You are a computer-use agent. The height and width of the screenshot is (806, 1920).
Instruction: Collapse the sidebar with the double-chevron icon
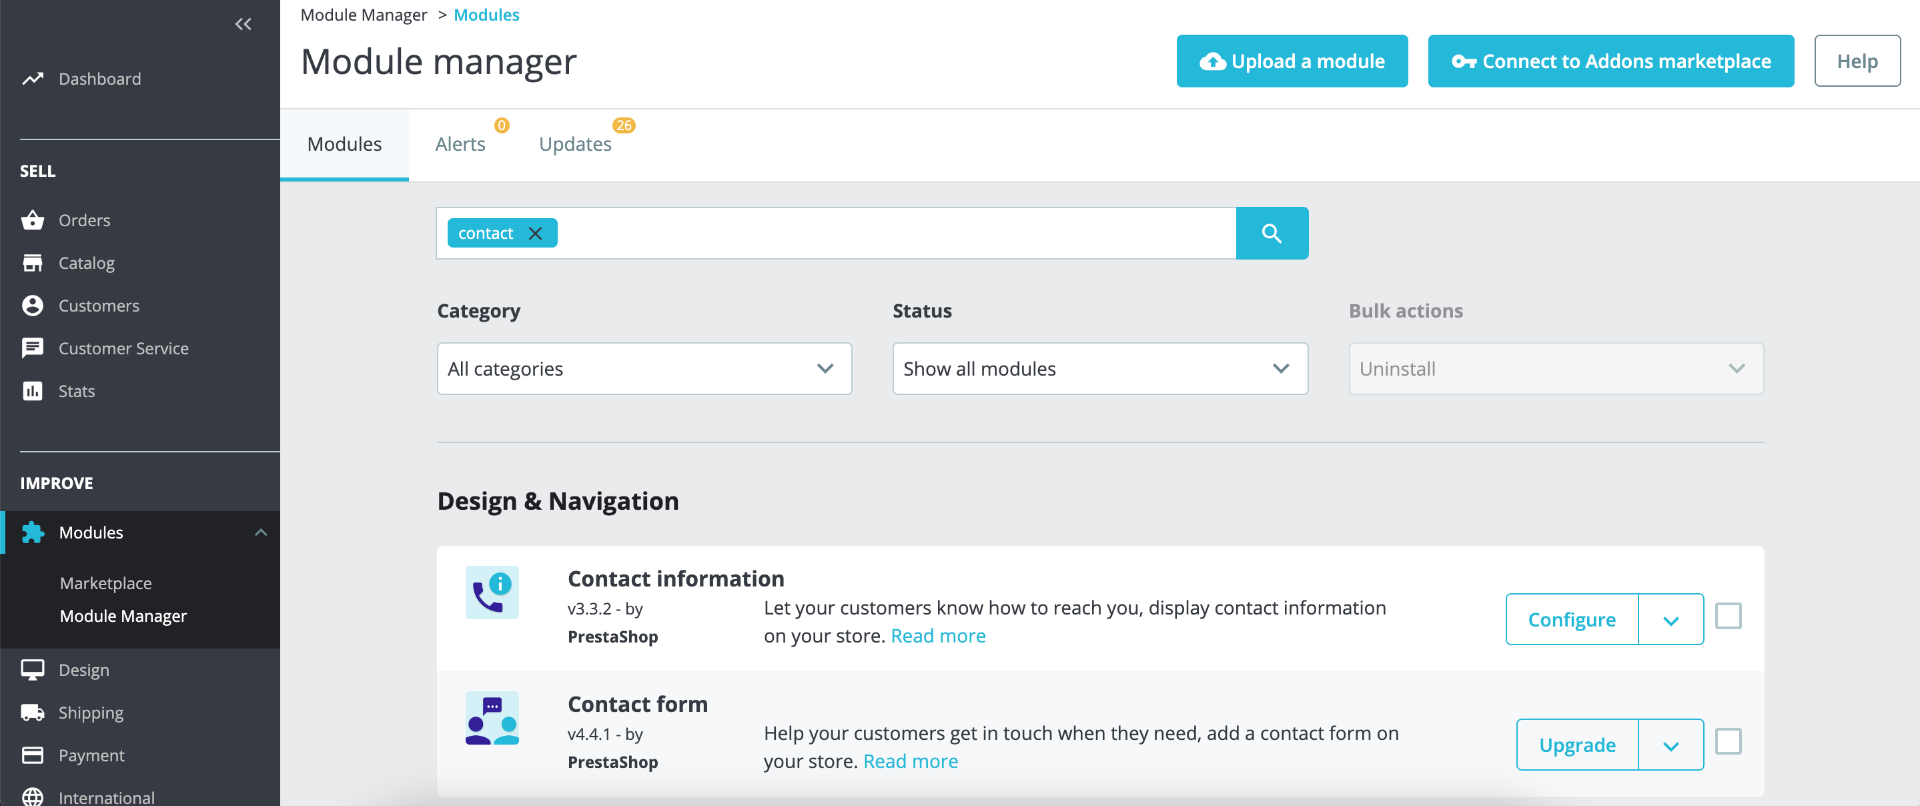click(243, 24)
